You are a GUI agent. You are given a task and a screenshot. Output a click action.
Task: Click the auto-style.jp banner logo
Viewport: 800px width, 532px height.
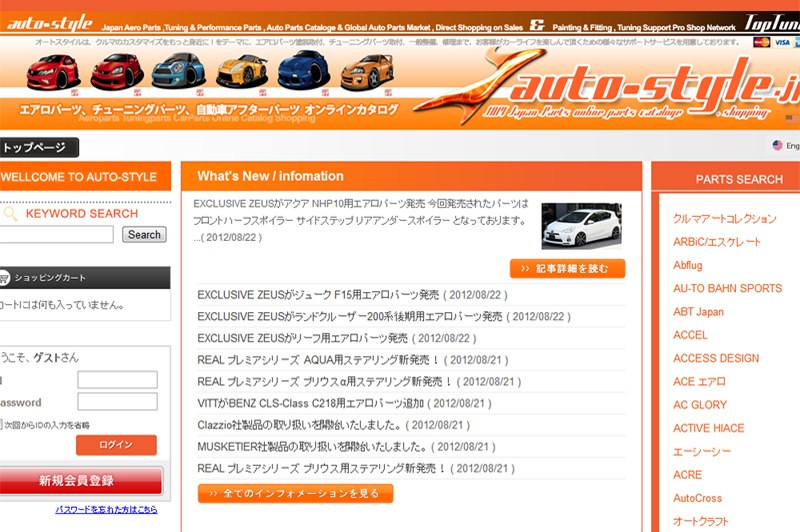coord(620,90)
